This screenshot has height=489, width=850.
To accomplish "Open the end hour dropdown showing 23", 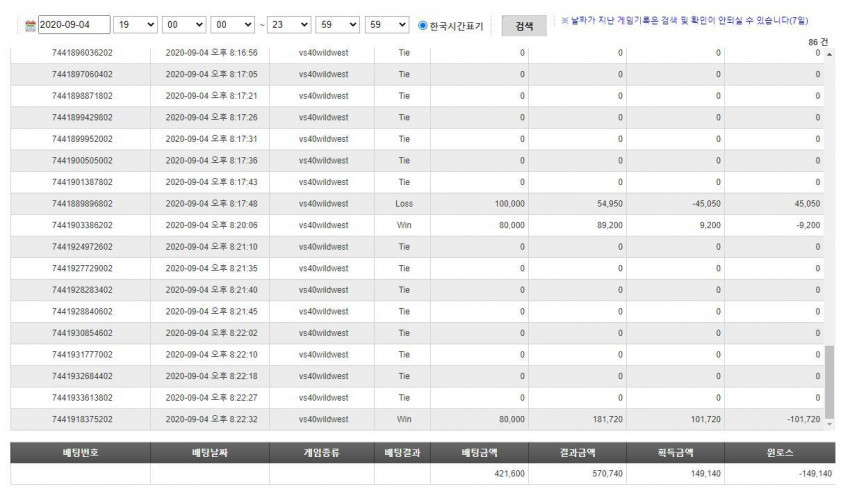I will 289,24.
